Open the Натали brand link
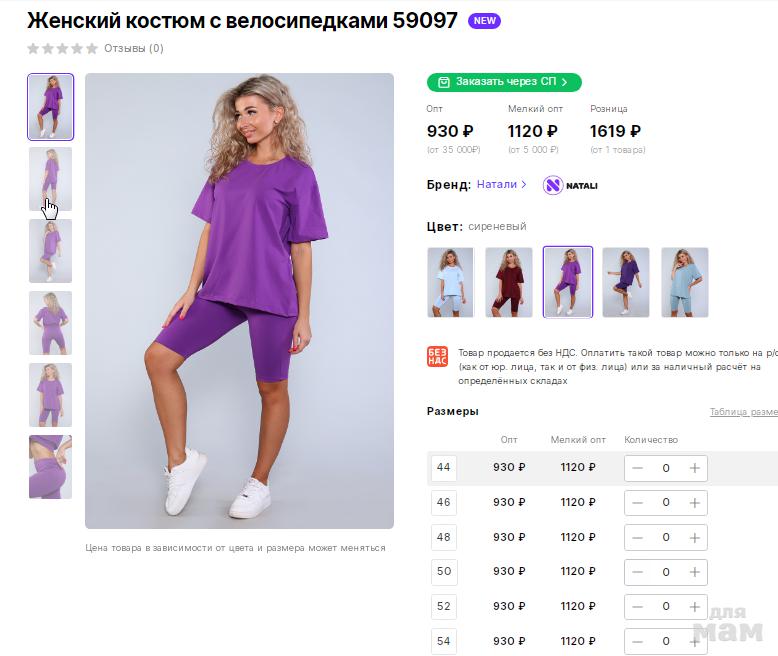 (501, 185)
